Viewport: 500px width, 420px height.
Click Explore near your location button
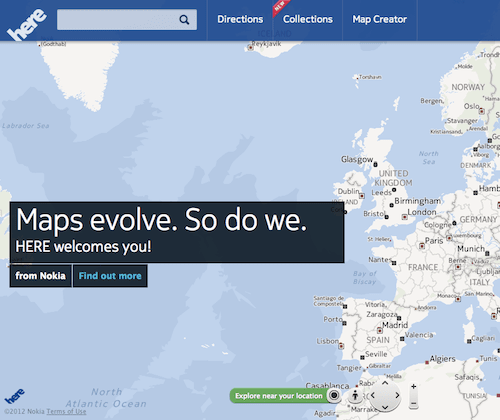point(279,396)
